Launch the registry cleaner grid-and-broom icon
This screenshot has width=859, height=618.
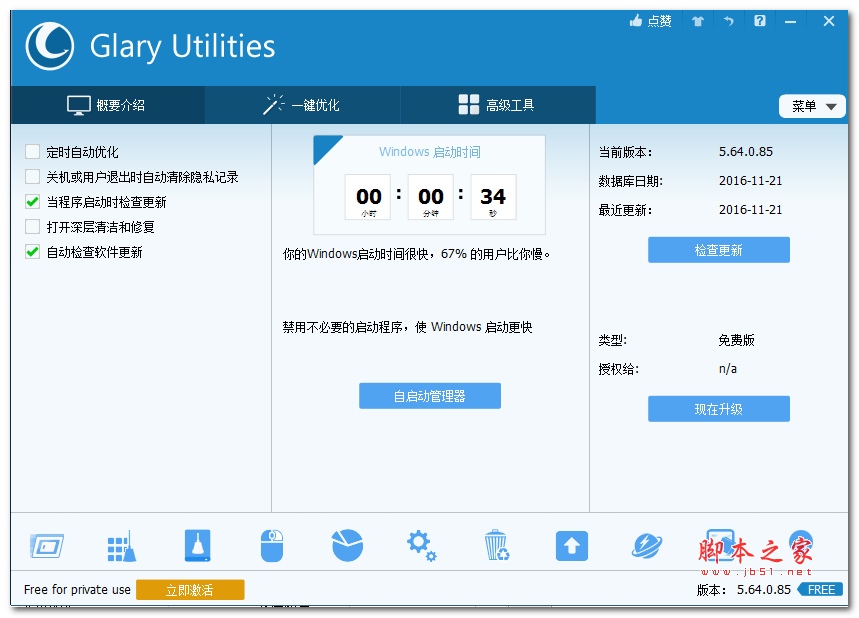click(x=122, y=546)
